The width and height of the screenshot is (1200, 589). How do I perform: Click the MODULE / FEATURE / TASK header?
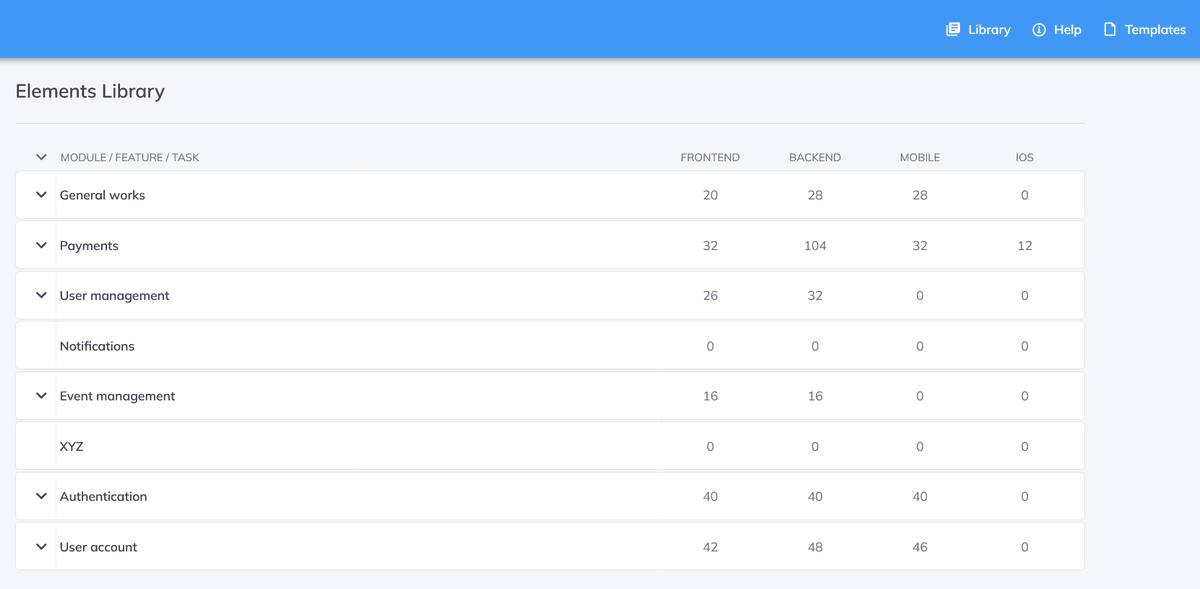pos(130,157)
